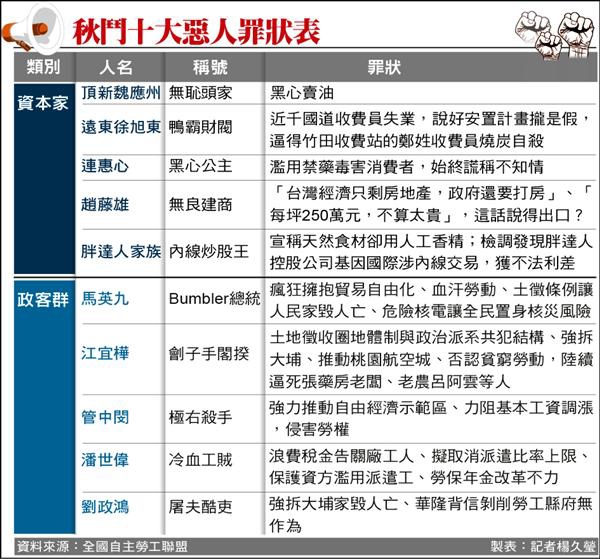This screenshot has width=600, height=559.
Task: Click the title 秋鬥十大惡人罪狀表
Action: pos(196,31)
